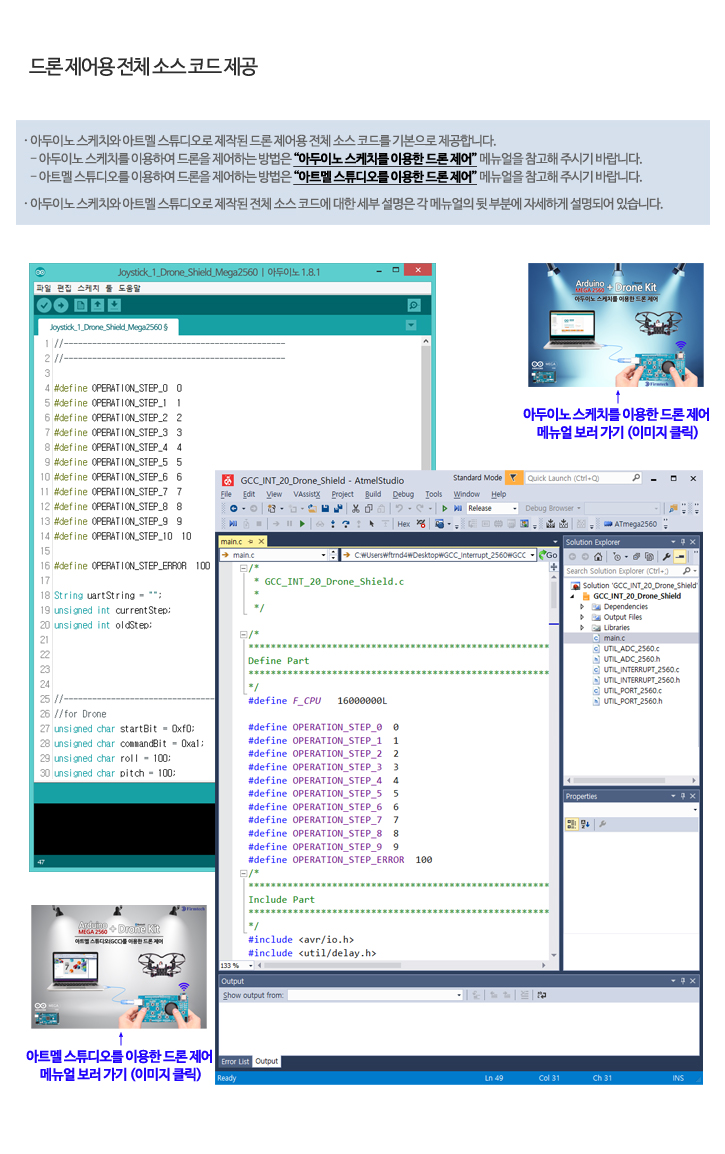Open tab dropdown arrow in Arduino IDE
This screenshot has width=725, height=1154.
tap(411, 325)
